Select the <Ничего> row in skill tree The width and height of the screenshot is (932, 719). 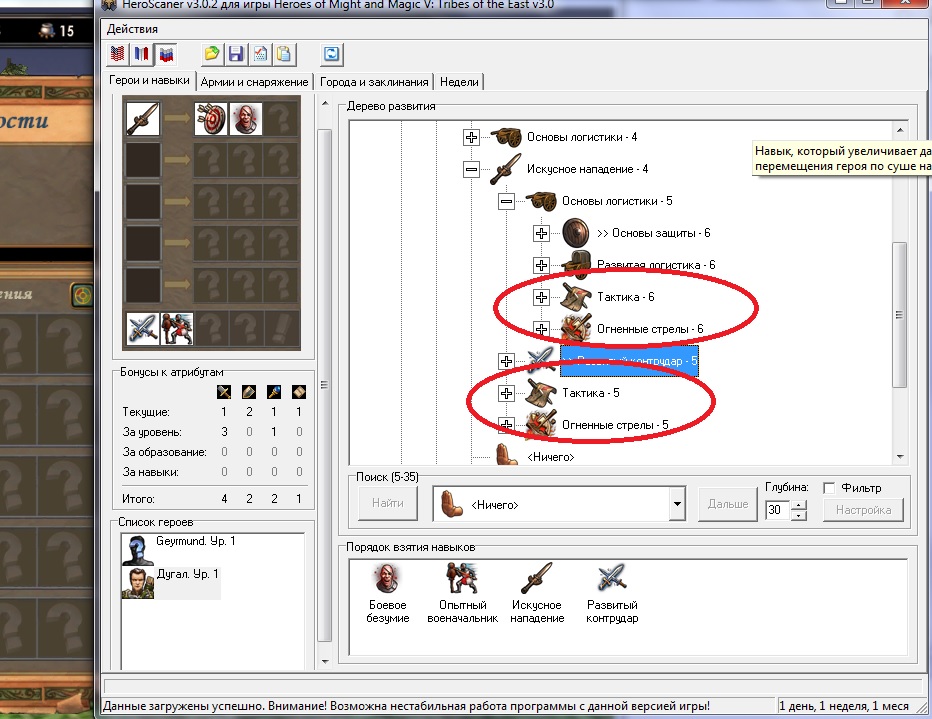(x=550, y=457)
